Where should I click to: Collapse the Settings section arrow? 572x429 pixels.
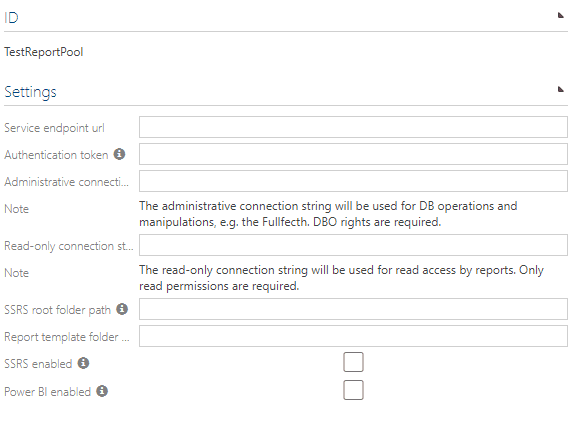[x=561, y=89]
